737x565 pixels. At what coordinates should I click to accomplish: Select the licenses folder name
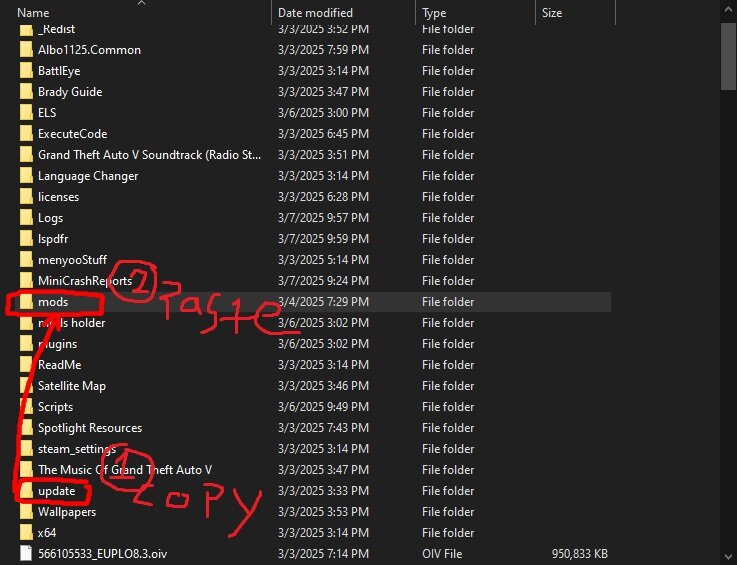pos(59,197)
